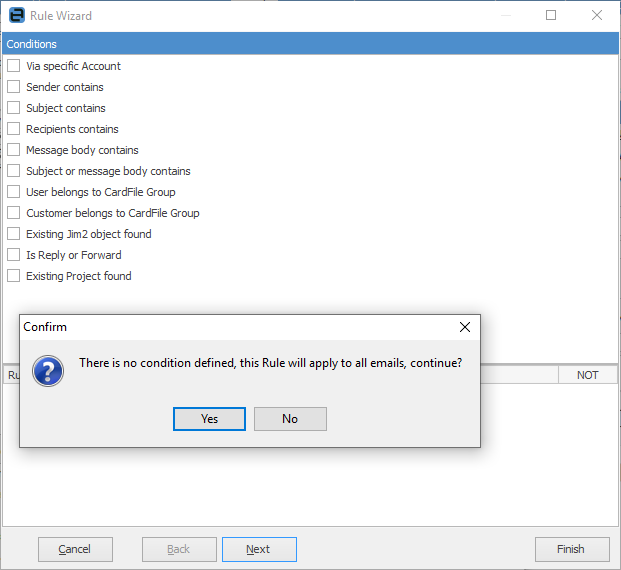Enable Existing Project found condition
The height and width of the screenshot is (570, 621).
click(13, 276)
